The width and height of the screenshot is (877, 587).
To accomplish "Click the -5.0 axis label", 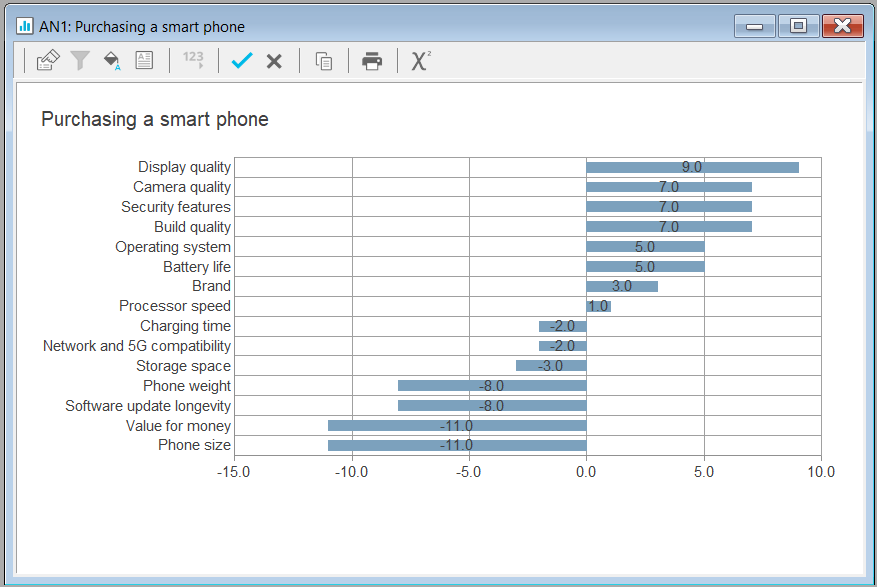I will pyautogui.click(x=469, y=472).
